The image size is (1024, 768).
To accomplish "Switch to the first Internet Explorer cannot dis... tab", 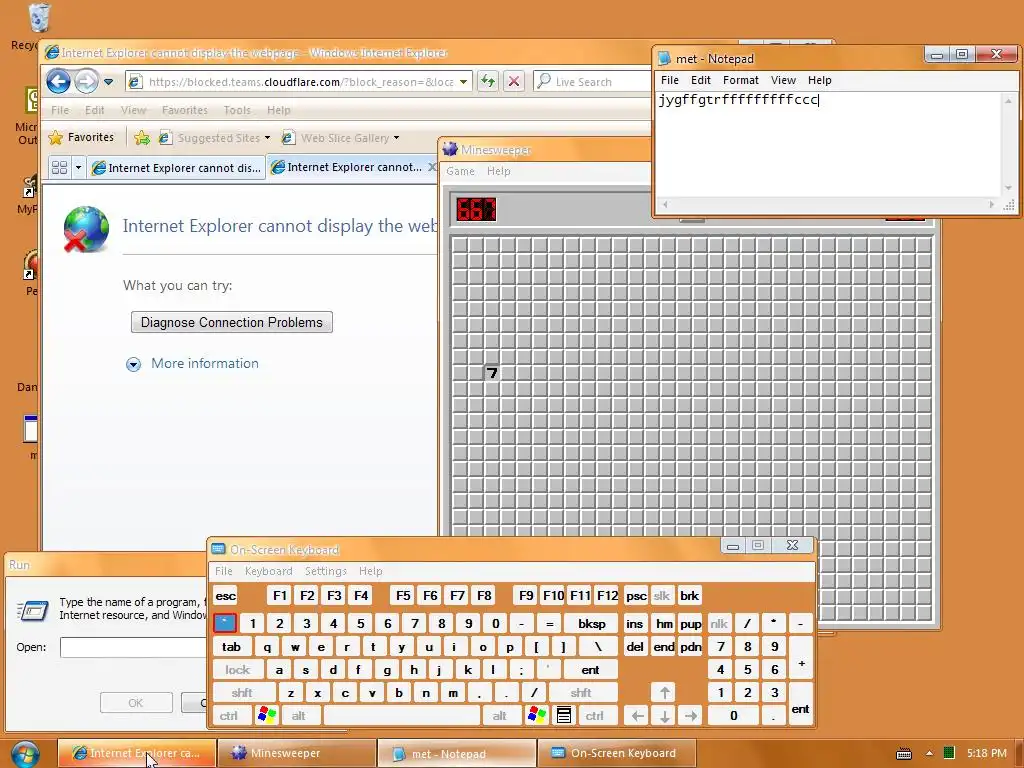I will click(x=176, y=168).
